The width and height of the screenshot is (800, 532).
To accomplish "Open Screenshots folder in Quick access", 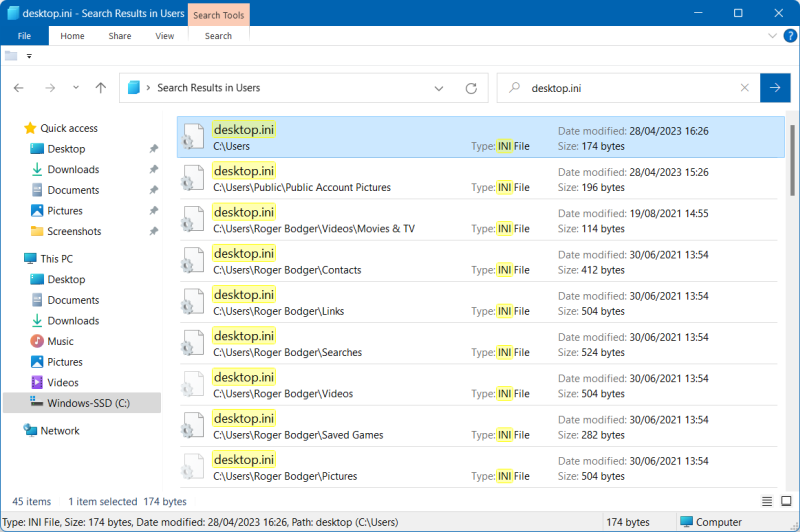I will pos(74,231).
